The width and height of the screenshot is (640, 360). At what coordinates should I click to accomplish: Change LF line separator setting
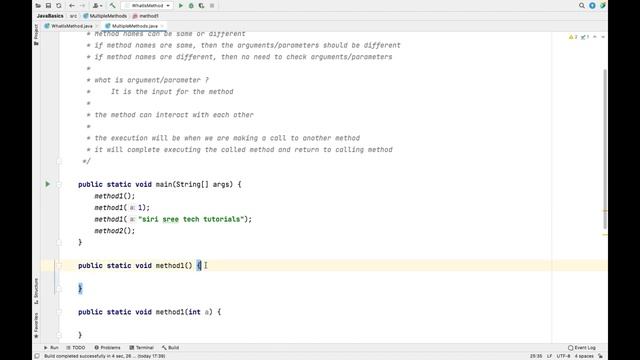tap(549, 356)
